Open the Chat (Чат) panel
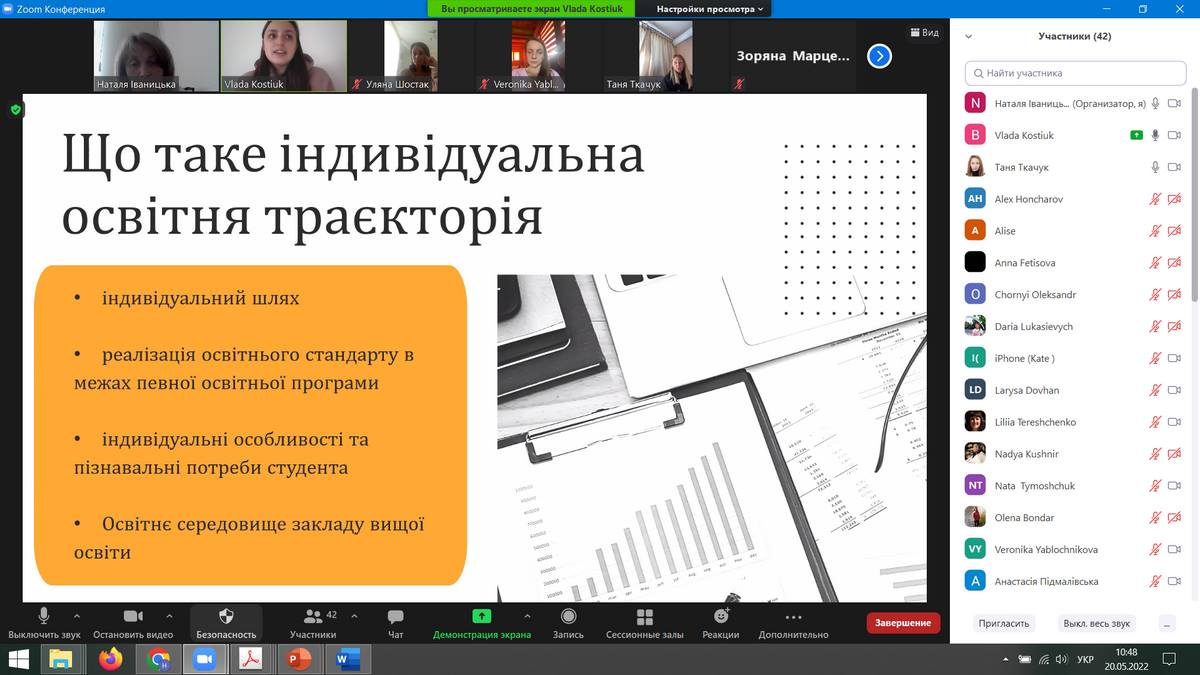 click(395, 617)
